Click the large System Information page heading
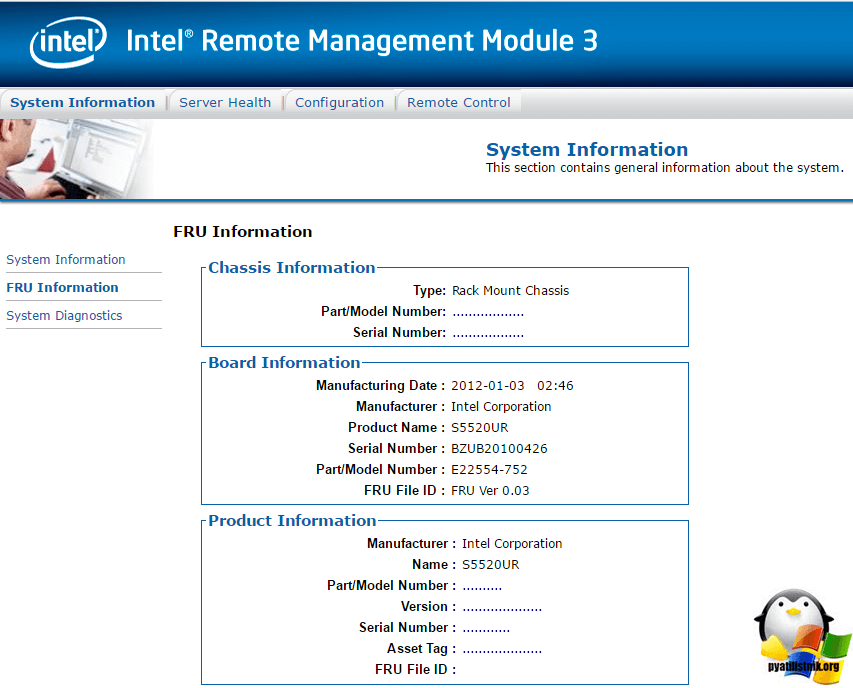Viewport: 853px width, 688px height. [587, 149]
